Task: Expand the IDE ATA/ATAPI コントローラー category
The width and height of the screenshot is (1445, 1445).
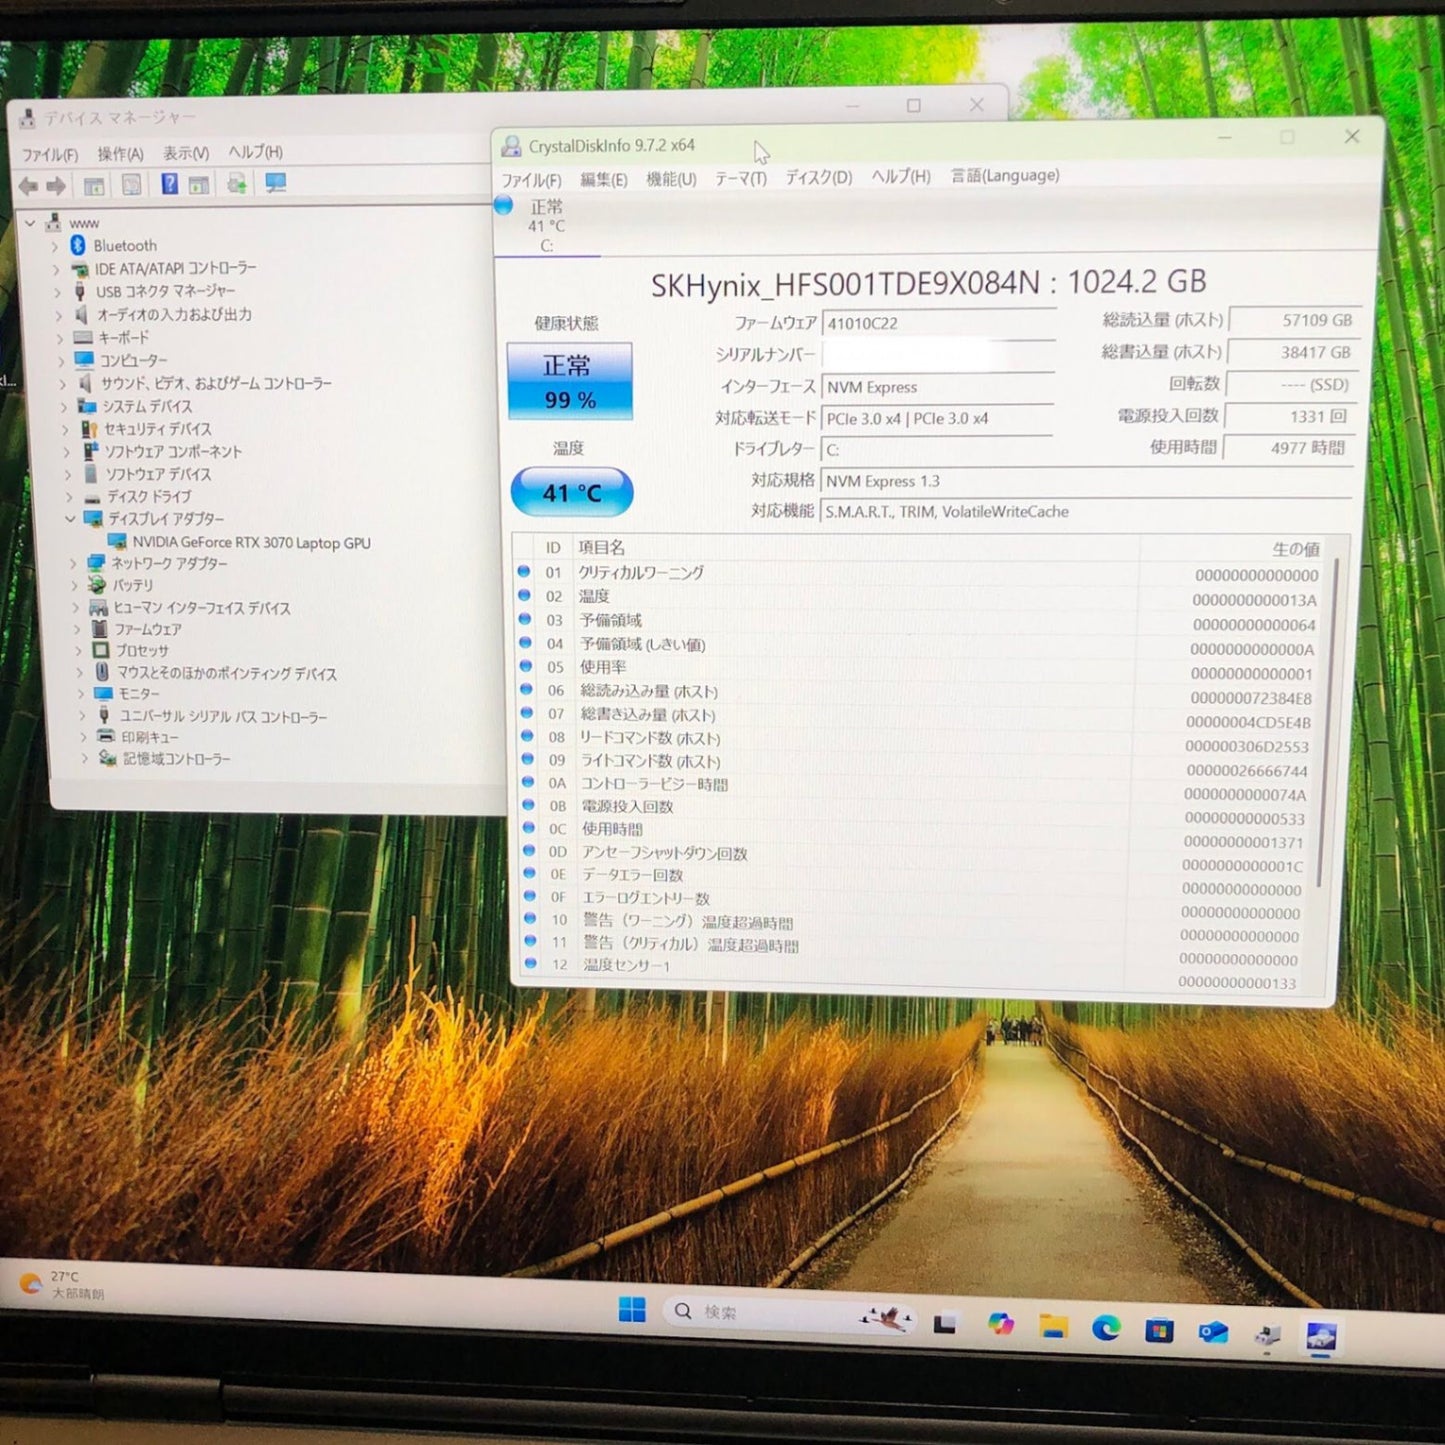Action: [56, 268]
